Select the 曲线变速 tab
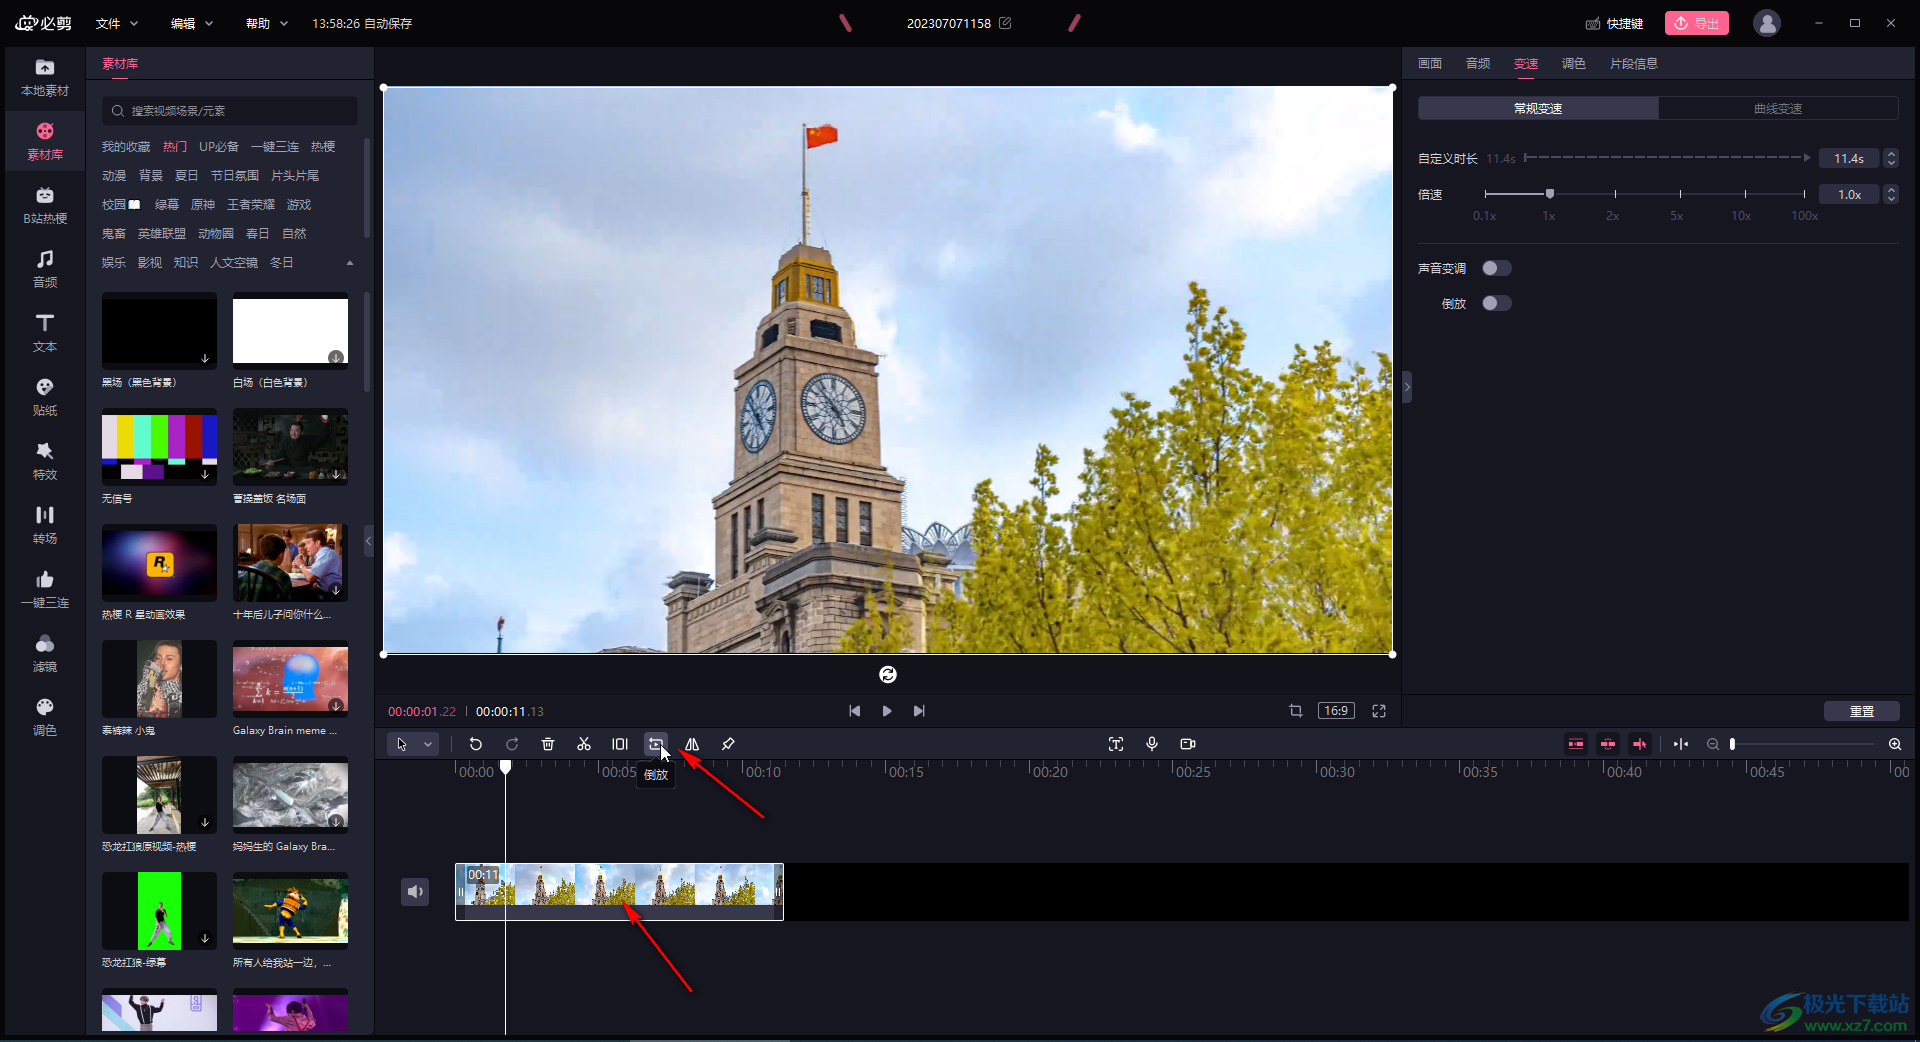This screenshot has width=1920, height=1042. [x=1778, y=108]
